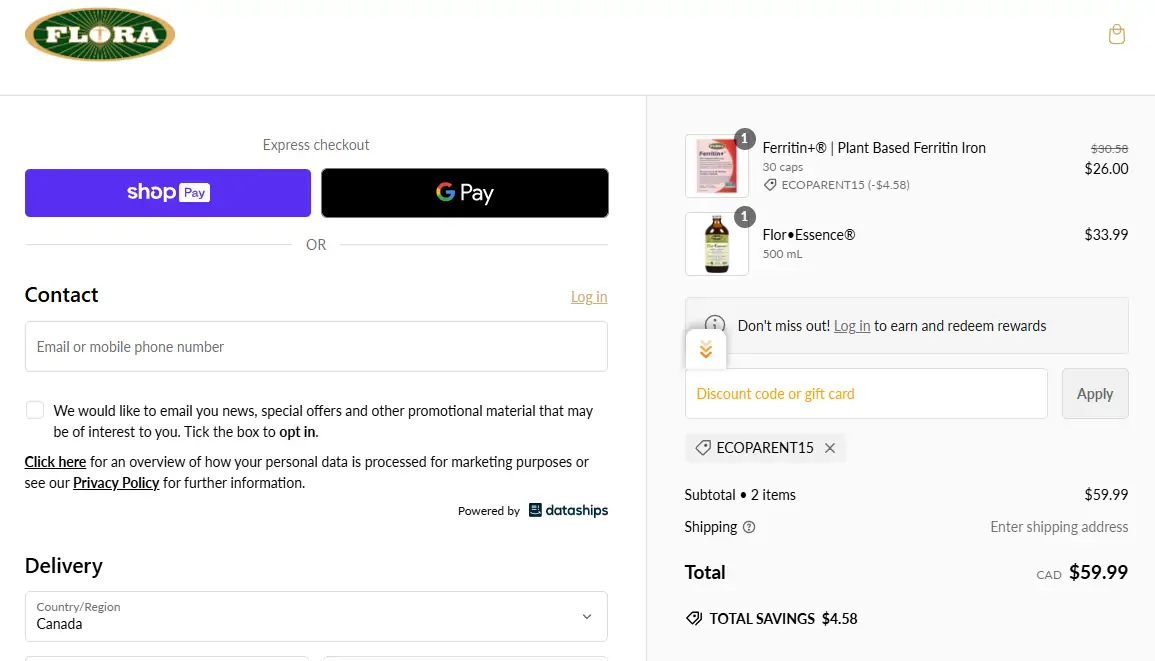
Task: Click the Ferritin+ product thumbnail
Action: point(717,166)
